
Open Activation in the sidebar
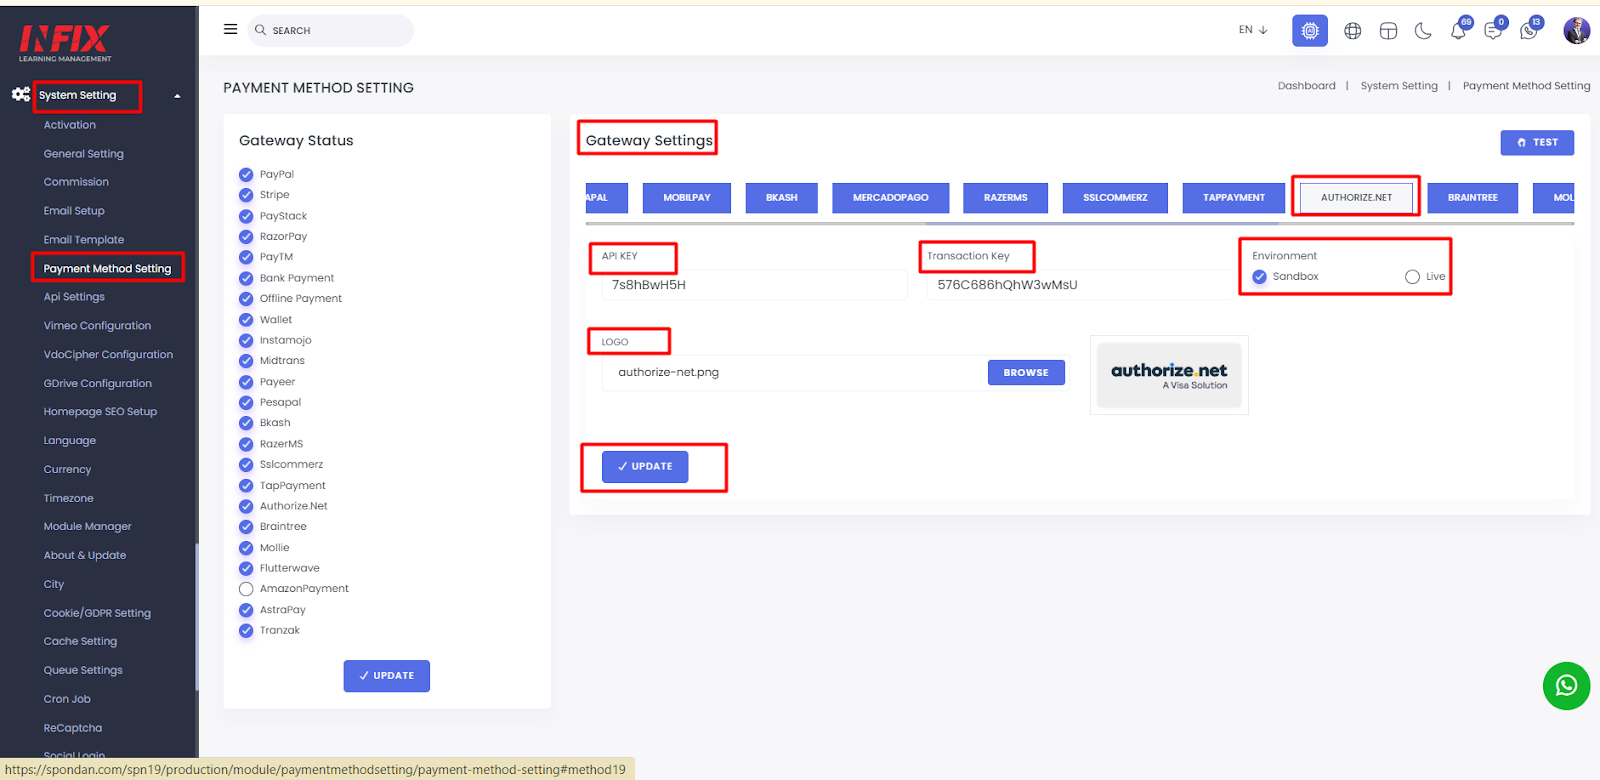(x=70, y=125)
